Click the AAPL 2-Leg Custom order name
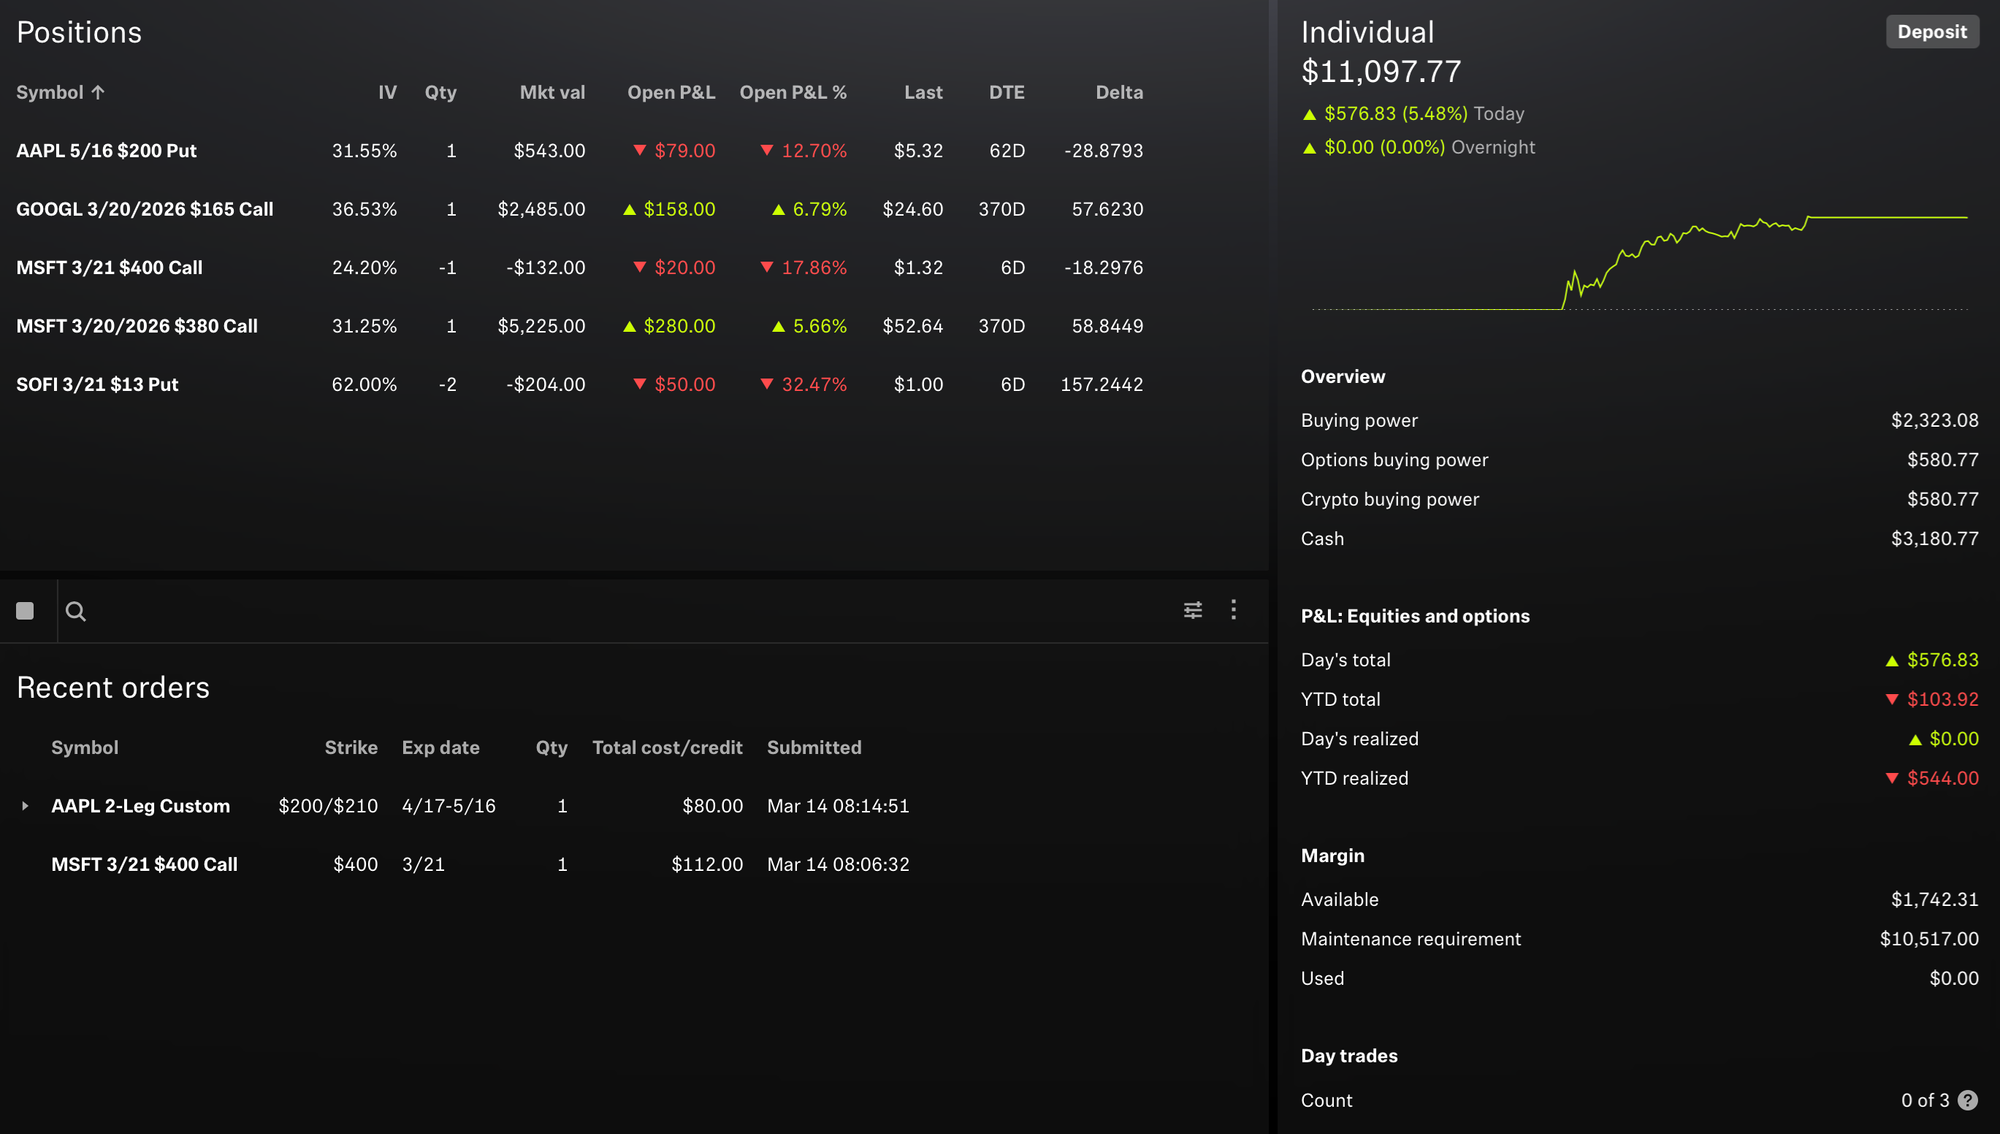The width and height of the screenshot is (2000, 1134). coord(141,806)
